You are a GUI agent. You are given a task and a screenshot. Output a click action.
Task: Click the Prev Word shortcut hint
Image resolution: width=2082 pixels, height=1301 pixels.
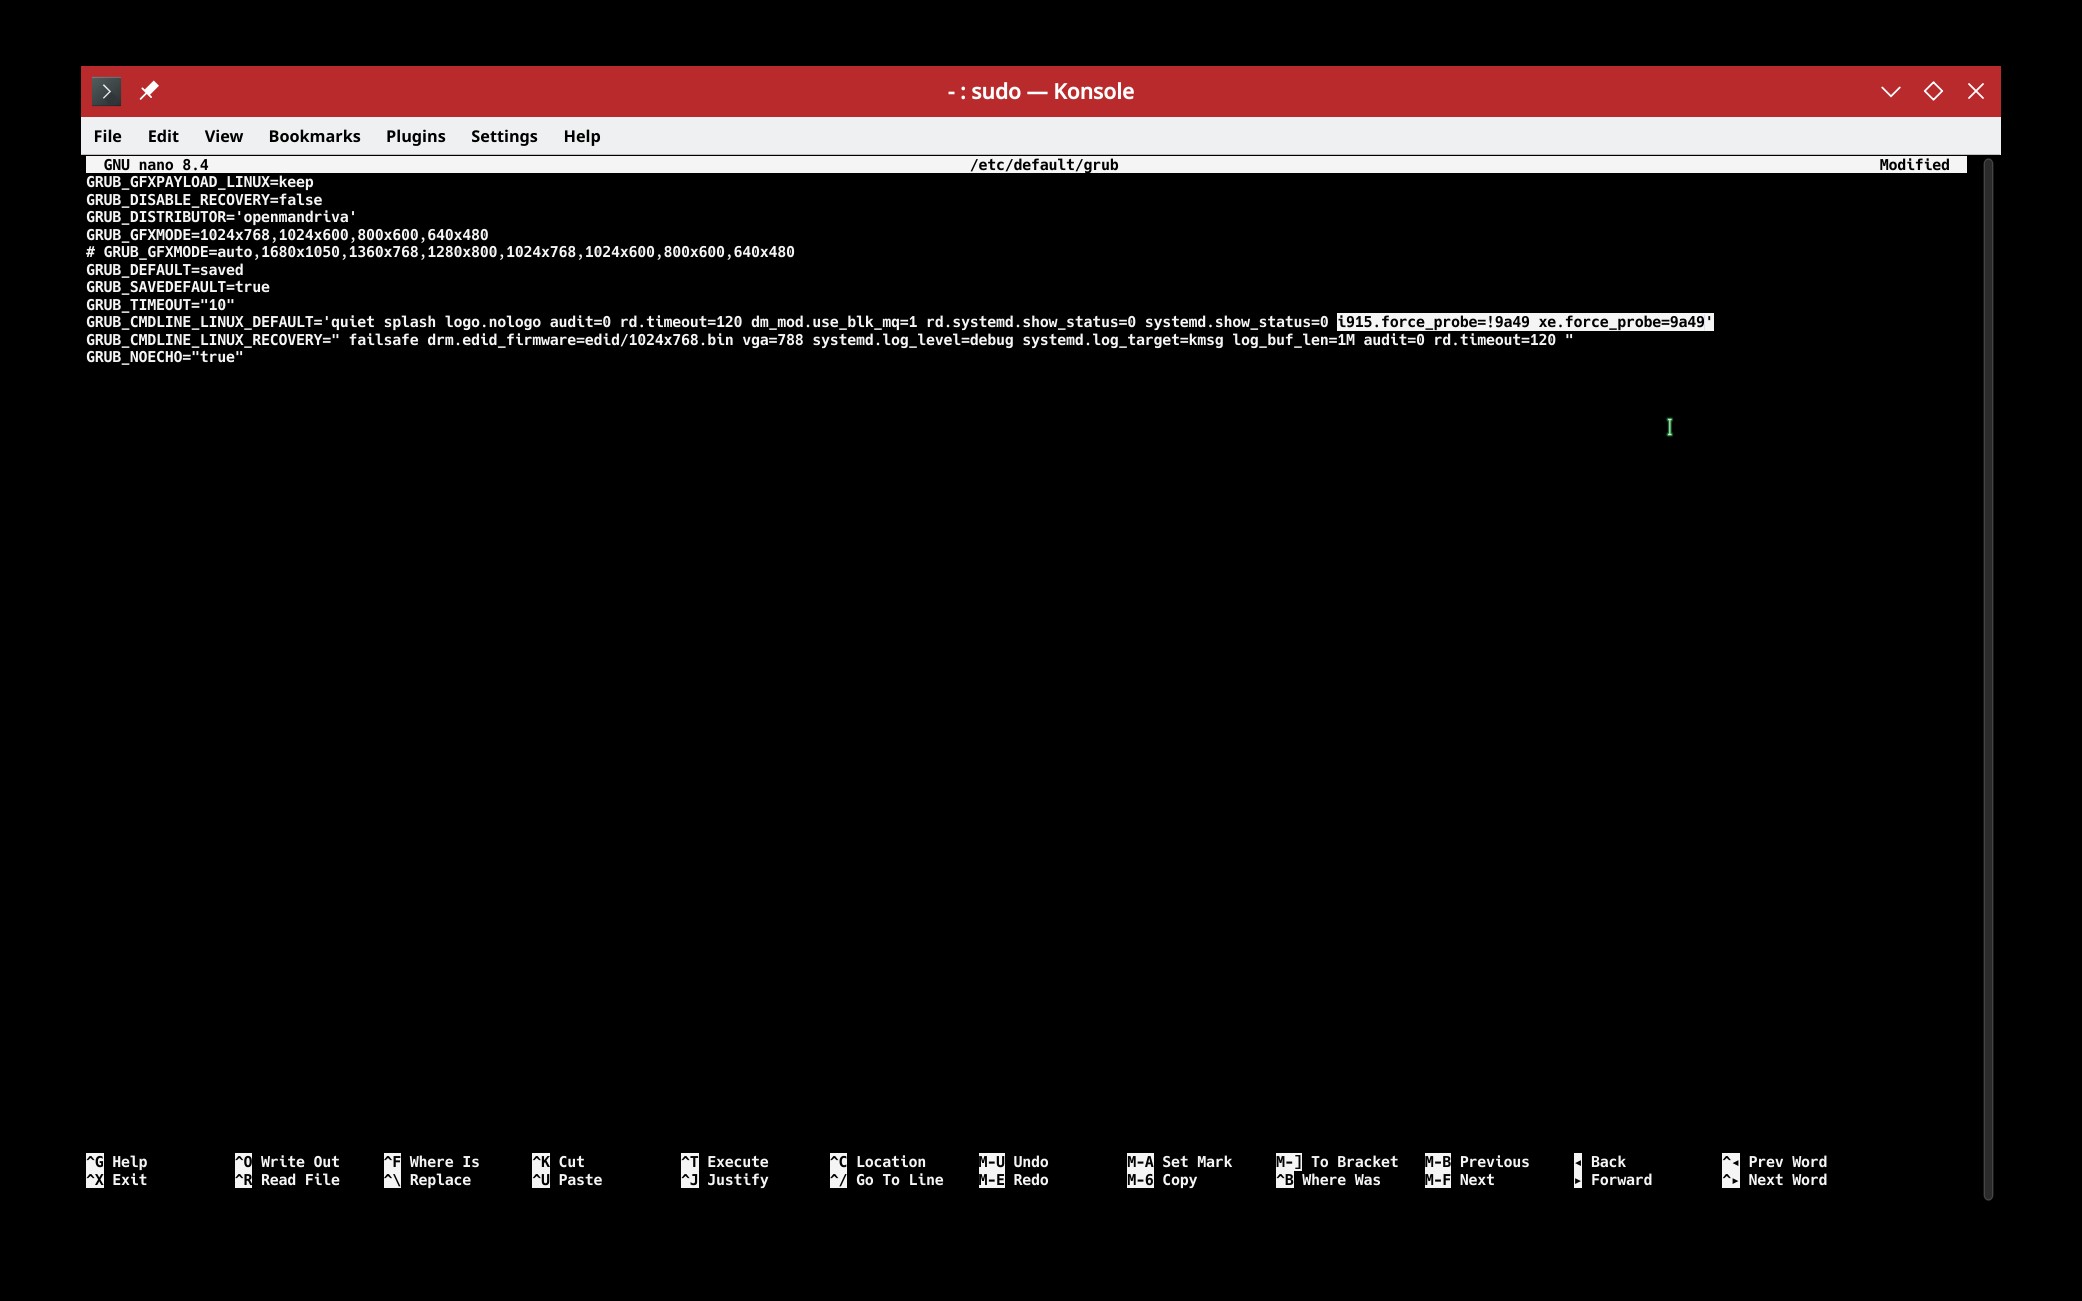click(1775, 1162)
